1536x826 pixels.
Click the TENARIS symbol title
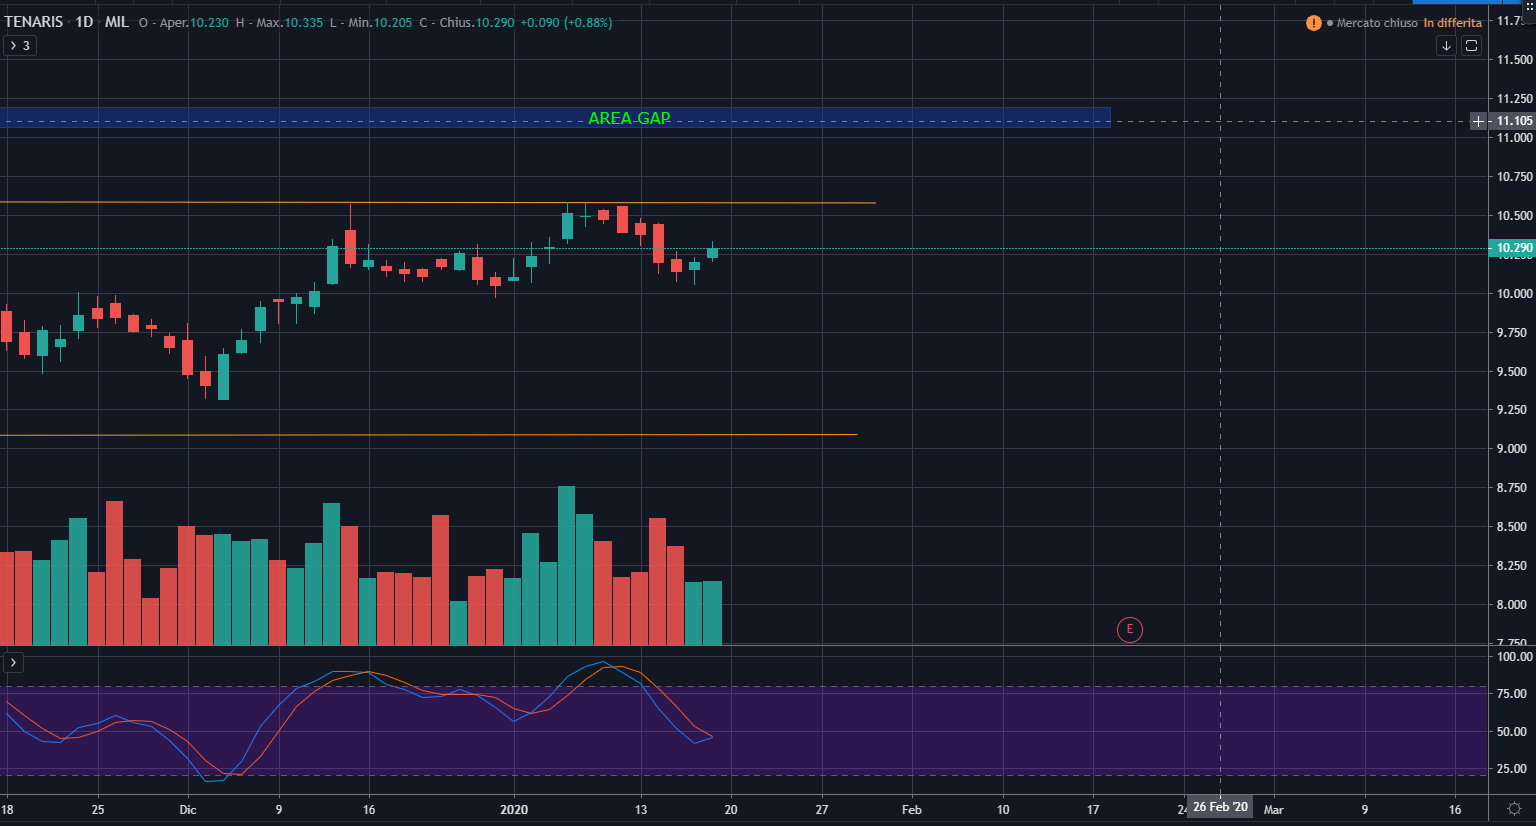click(34, 22)
